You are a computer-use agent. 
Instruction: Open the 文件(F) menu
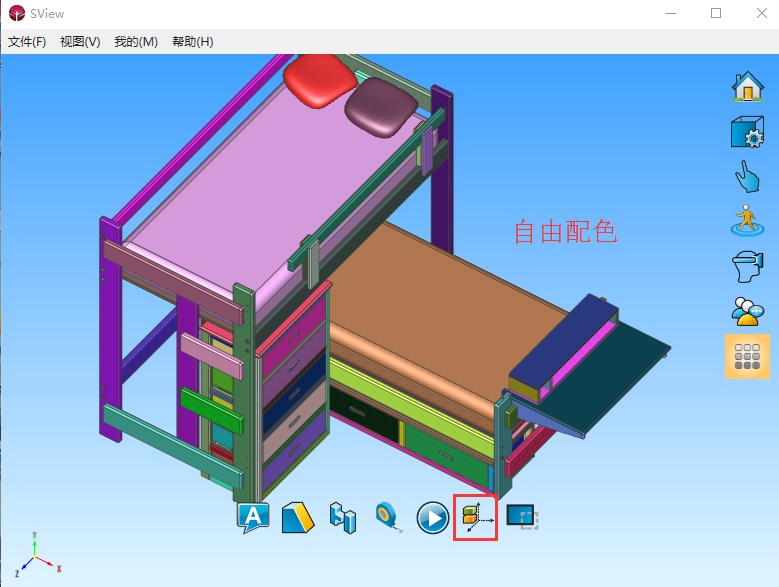click(x=27, y=42)
